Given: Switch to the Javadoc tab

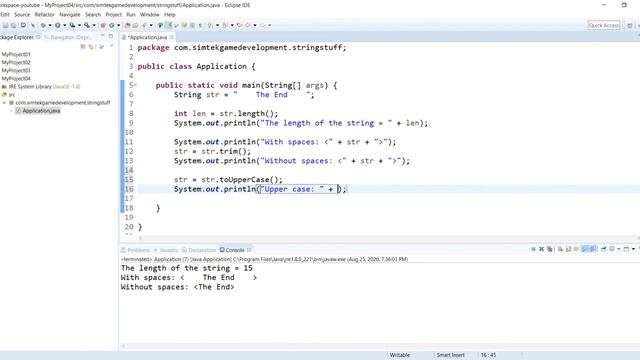Looking at the screenshot, I should (166, 250).
